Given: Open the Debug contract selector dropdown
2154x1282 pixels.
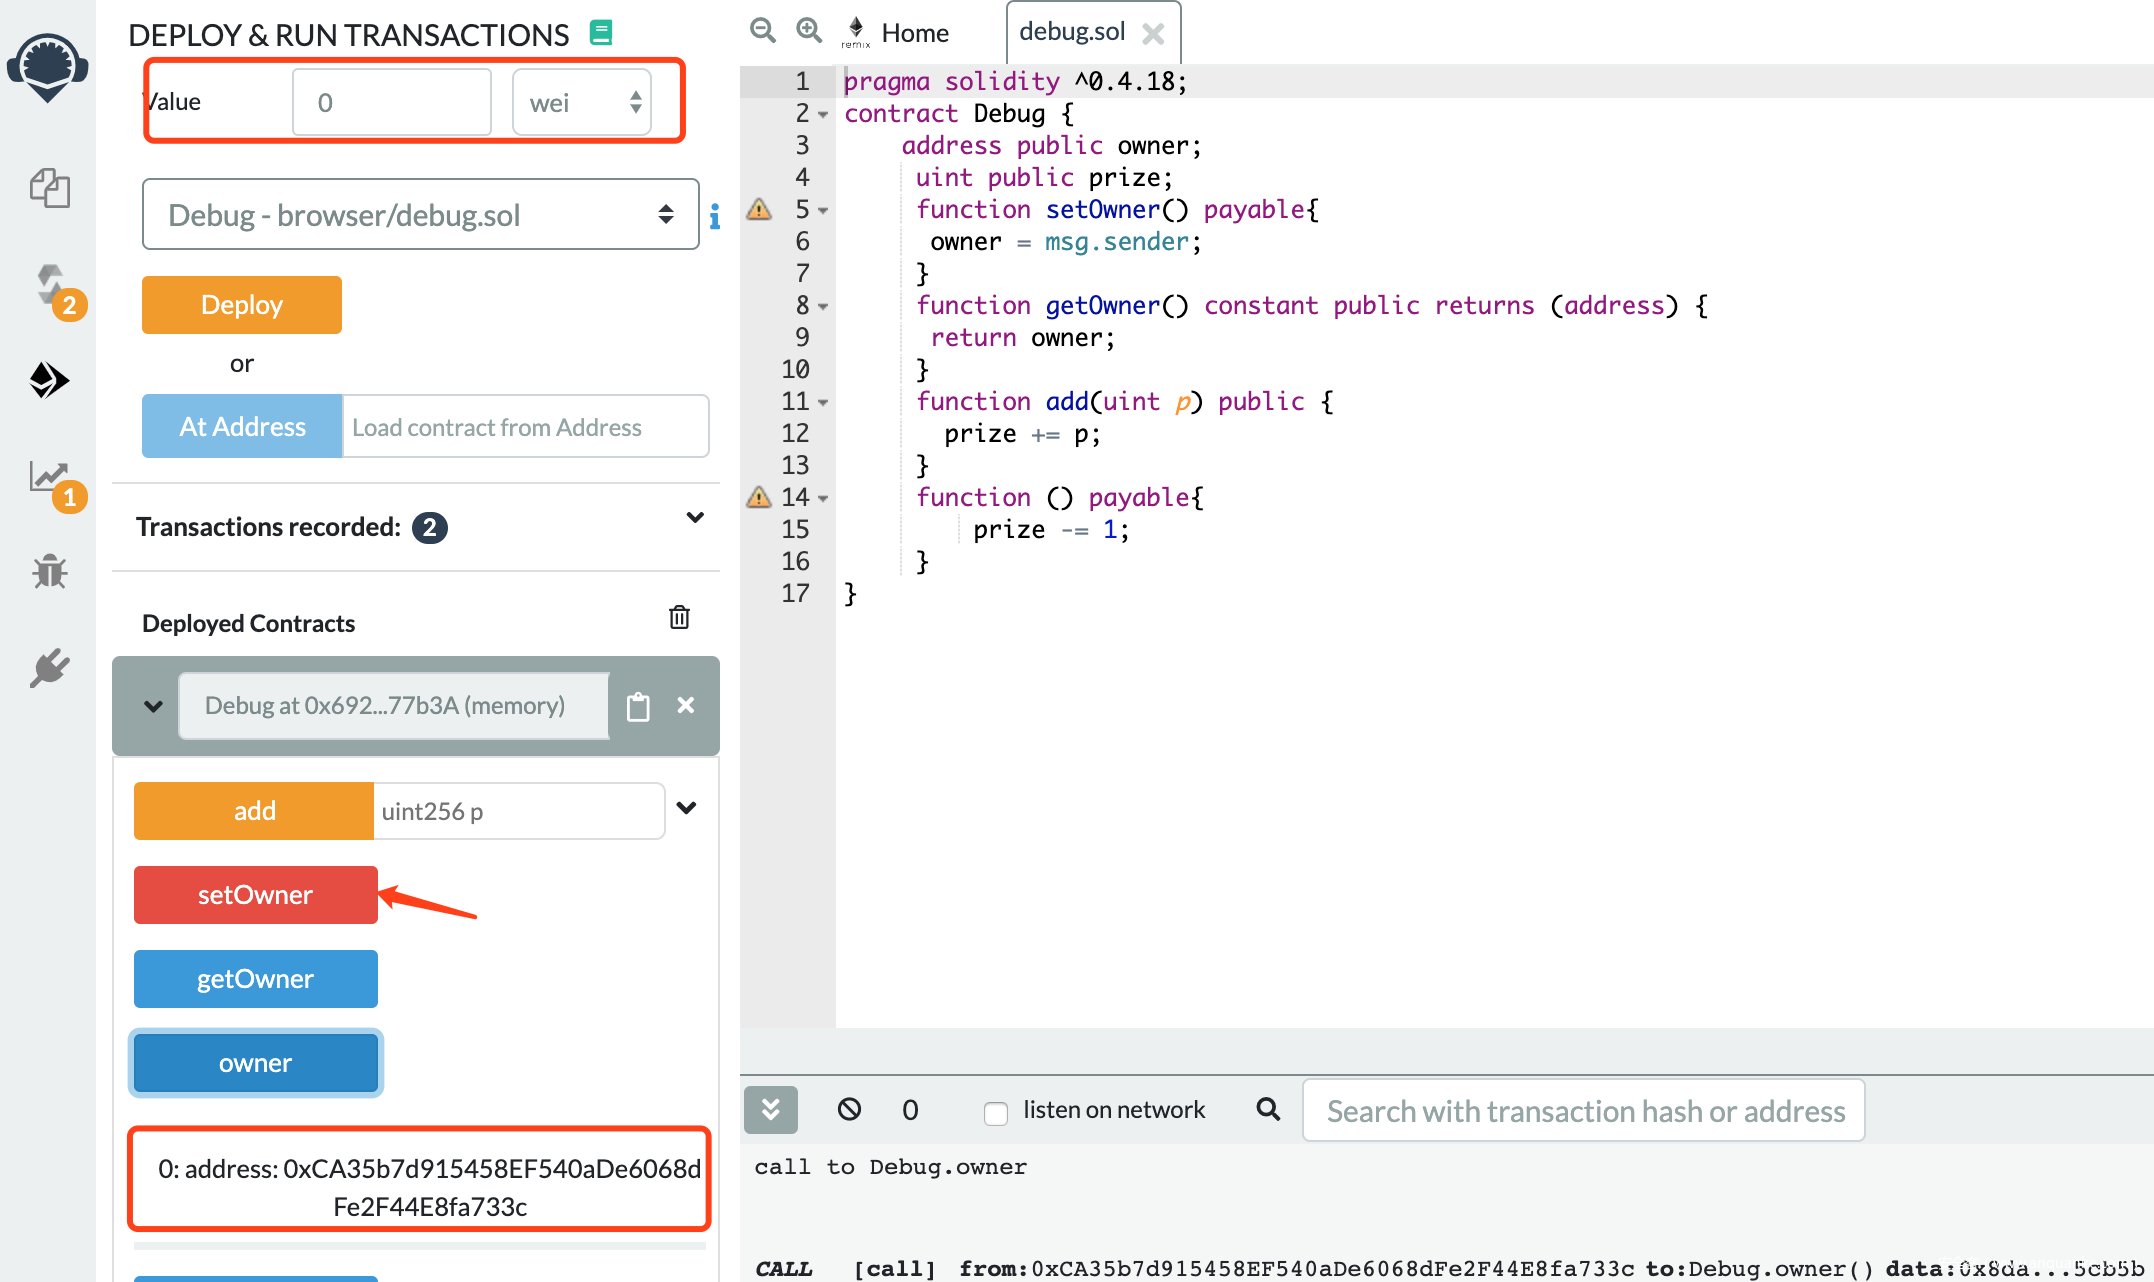Looking at the screenshot, I should 420,215.
